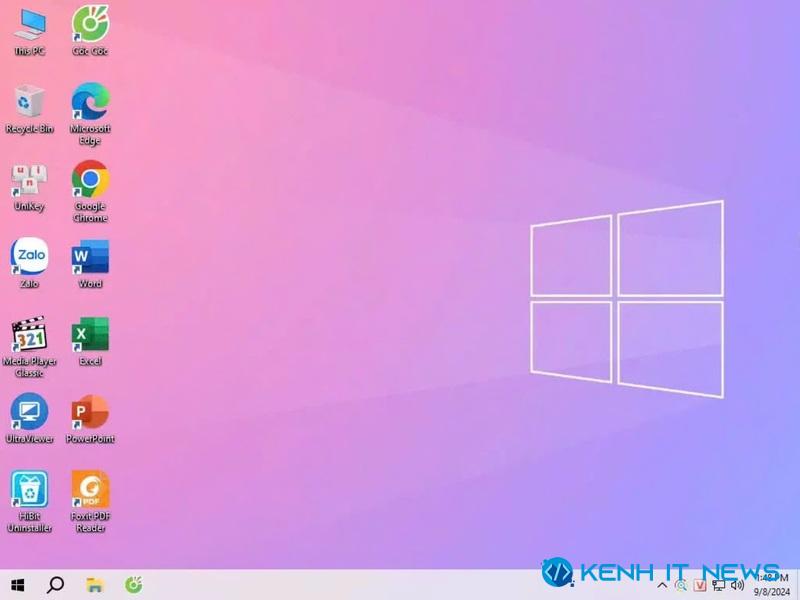Click the taskbar date 9/8/2024
This screenshot has width=800, height=600.
[771, 592]
